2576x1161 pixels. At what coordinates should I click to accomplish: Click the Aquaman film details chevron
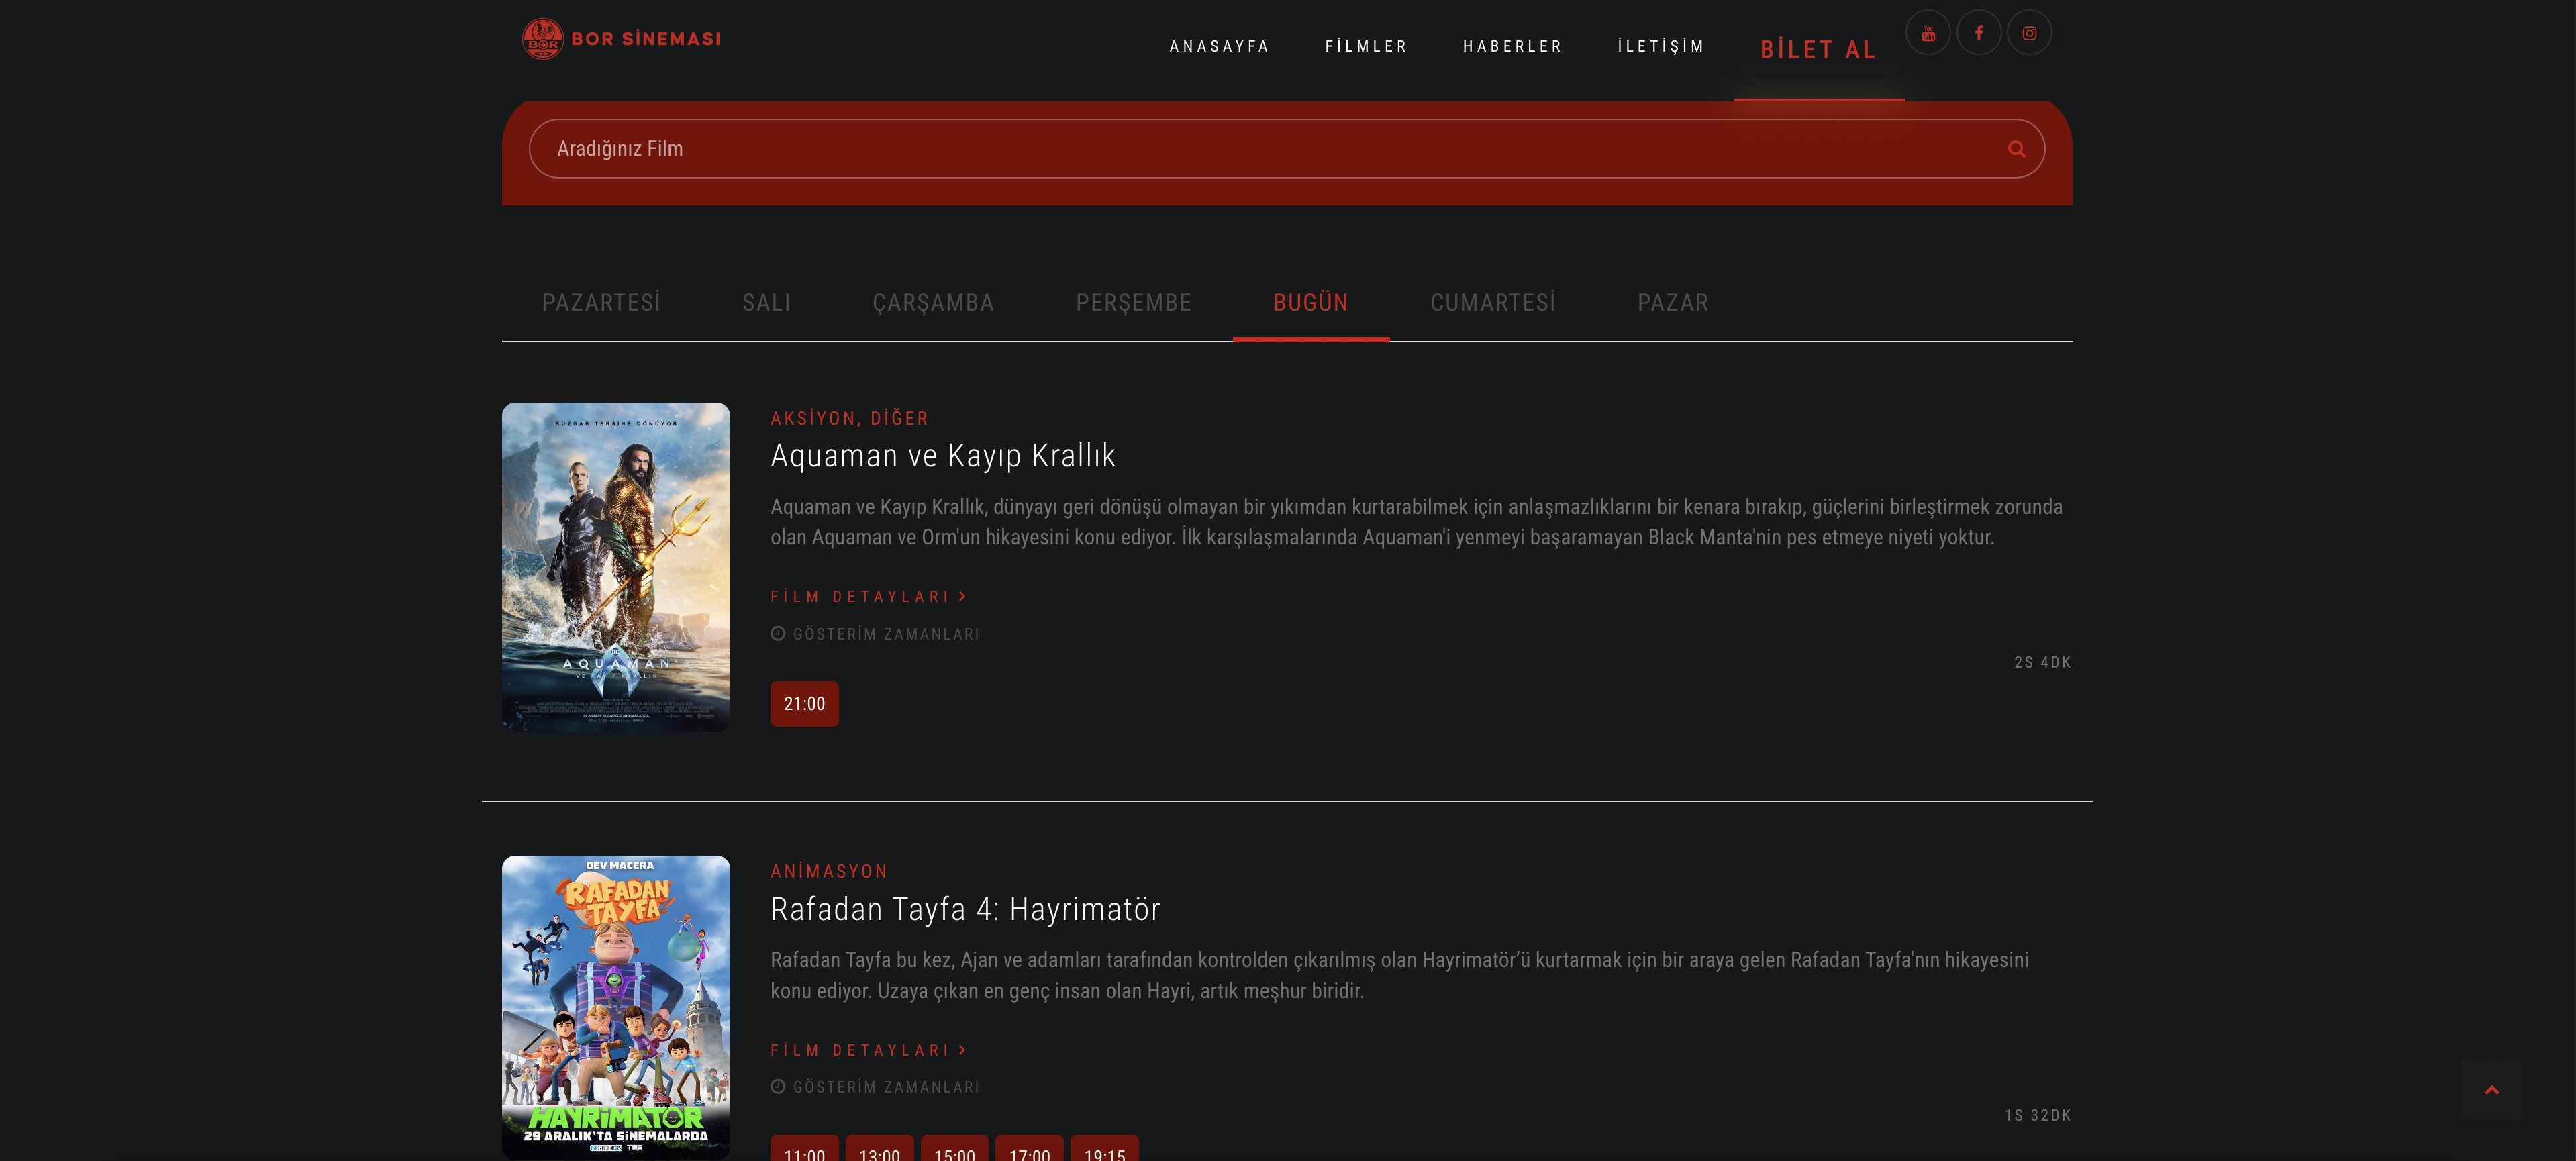pos(963,596)
